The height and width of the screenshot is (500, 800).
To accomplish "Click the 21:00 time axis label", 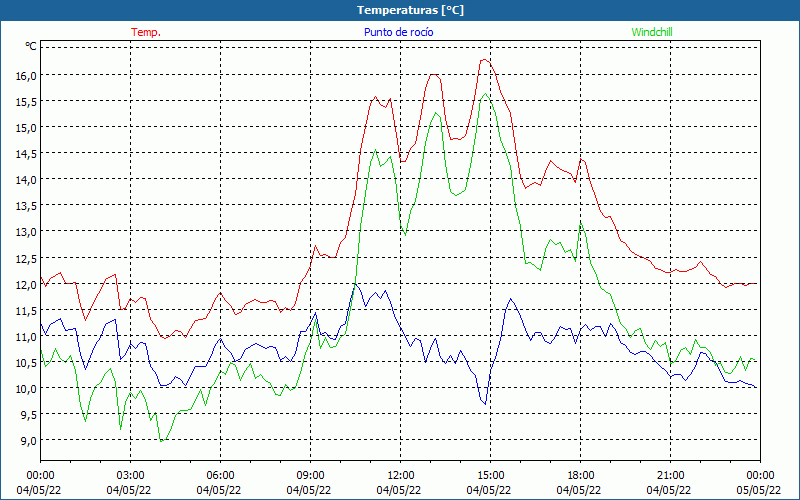I will [670, 475].
